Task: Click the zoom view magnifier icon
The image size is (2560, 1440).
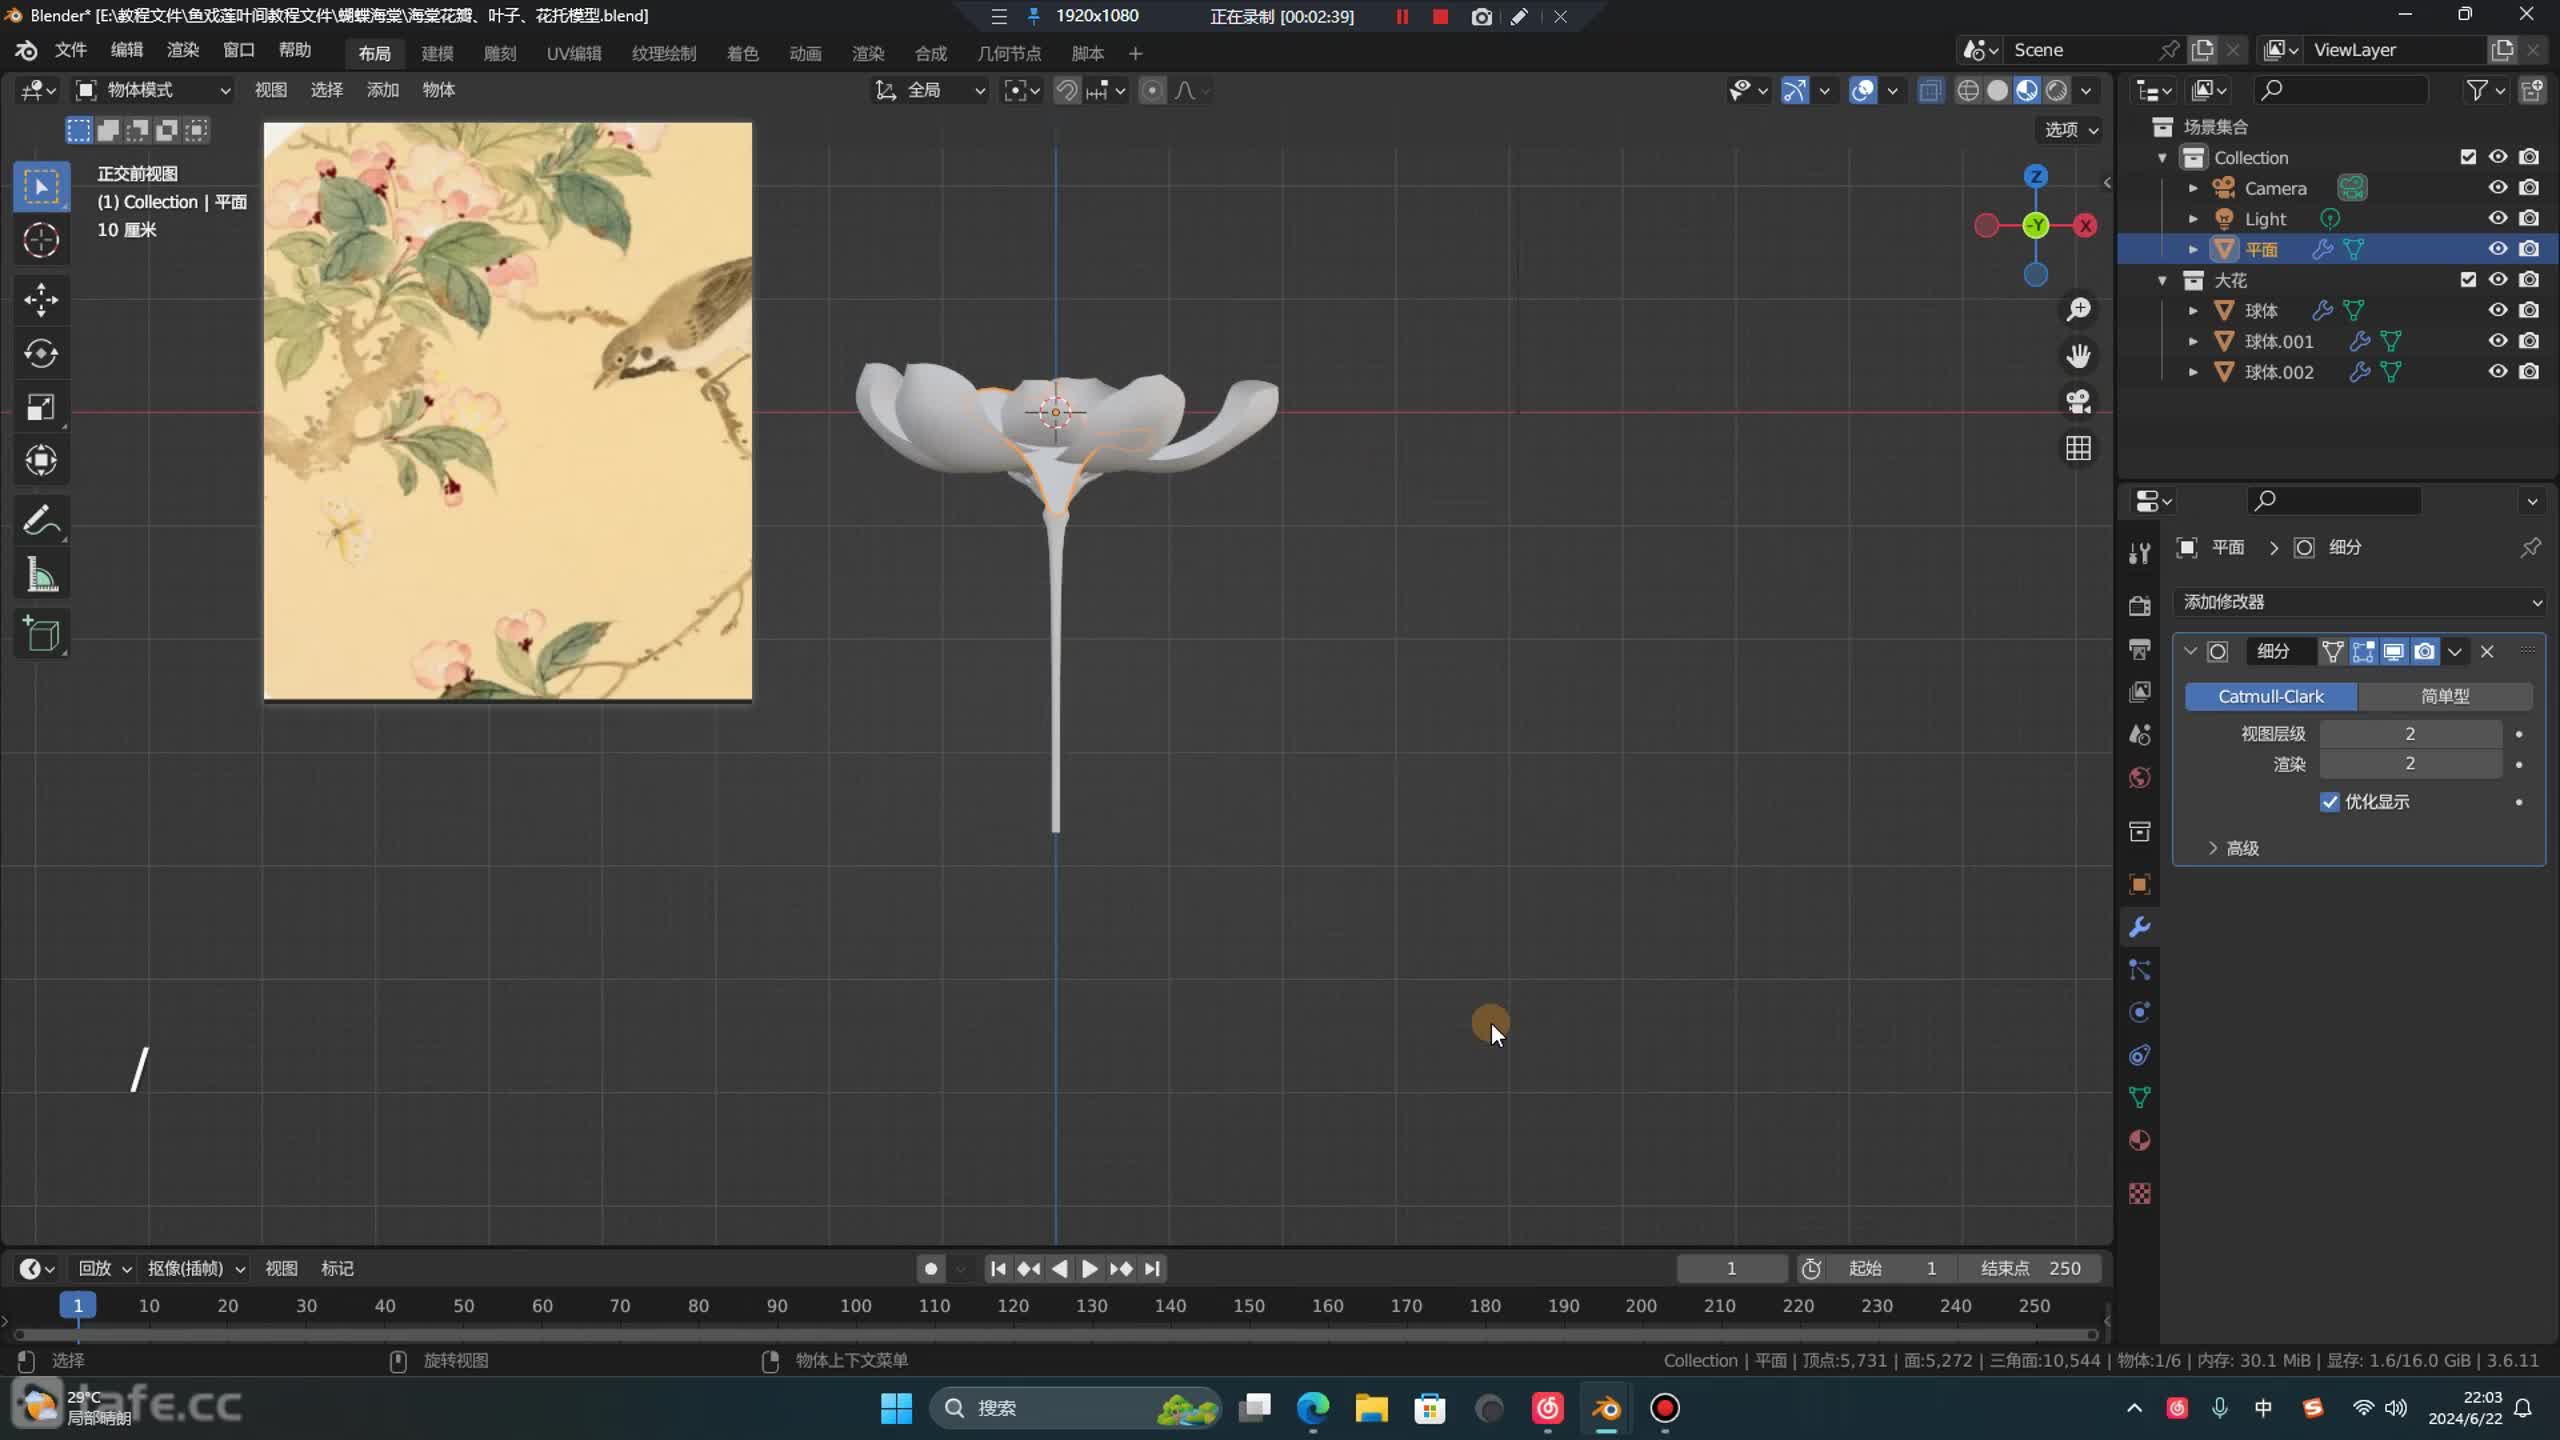Action: point(2079,309)
